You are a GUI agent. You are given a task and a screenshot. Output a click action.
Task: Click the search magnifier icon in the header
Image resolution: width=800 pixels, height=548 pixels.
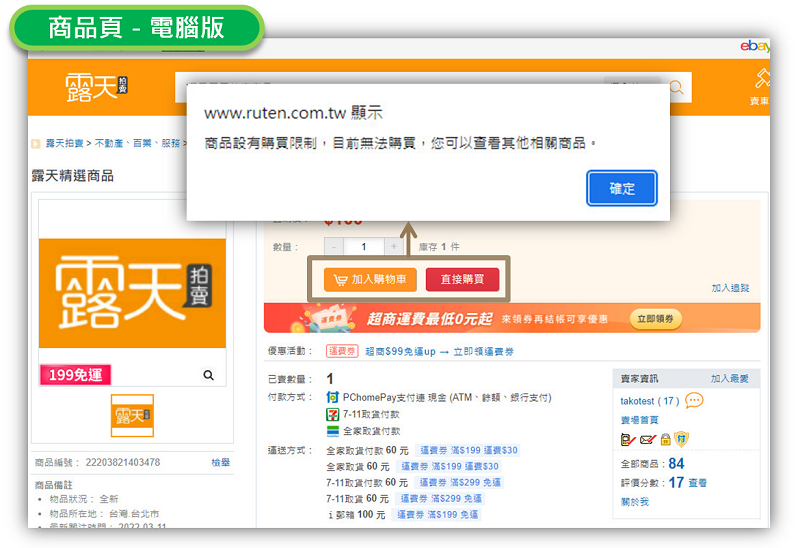(678, 88)
